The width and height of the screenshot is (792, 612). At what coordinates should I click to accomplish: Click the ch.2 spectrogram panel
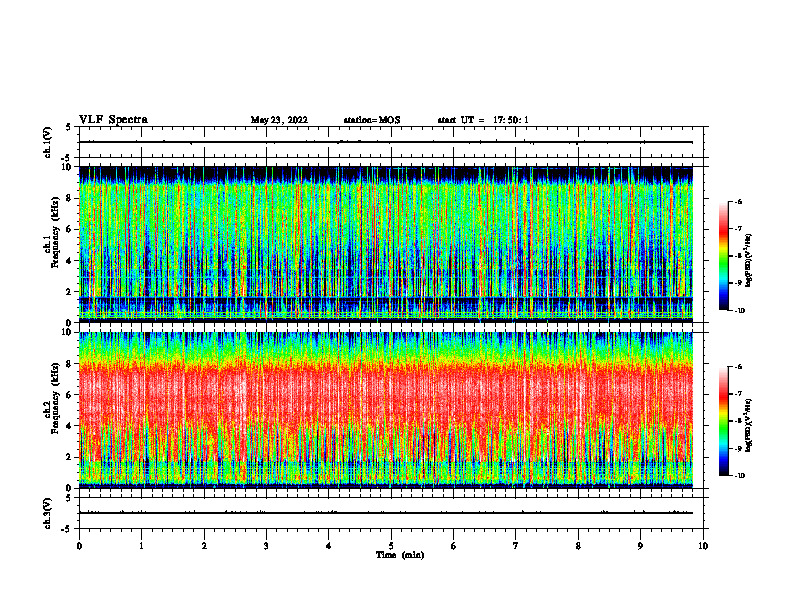(386, 410)
